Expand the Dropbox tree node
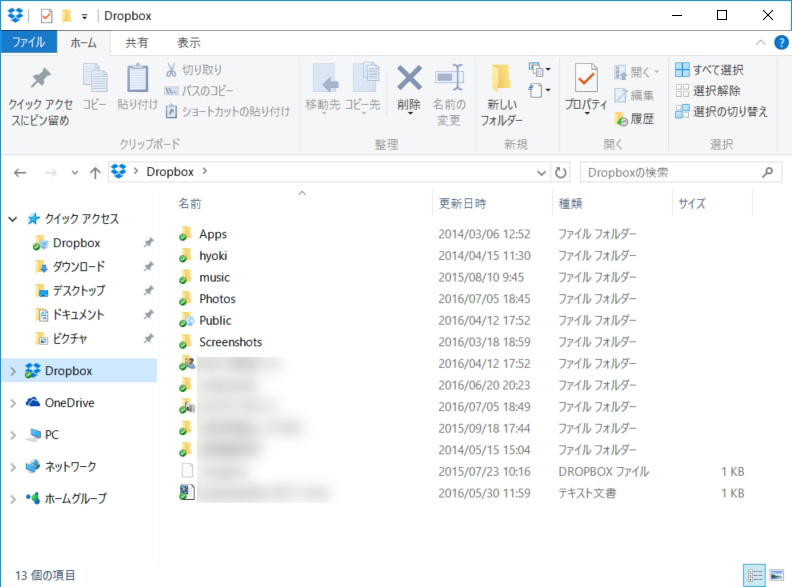Image resolution: width=792 pixels, height=587 pixels. pos(13,371)
